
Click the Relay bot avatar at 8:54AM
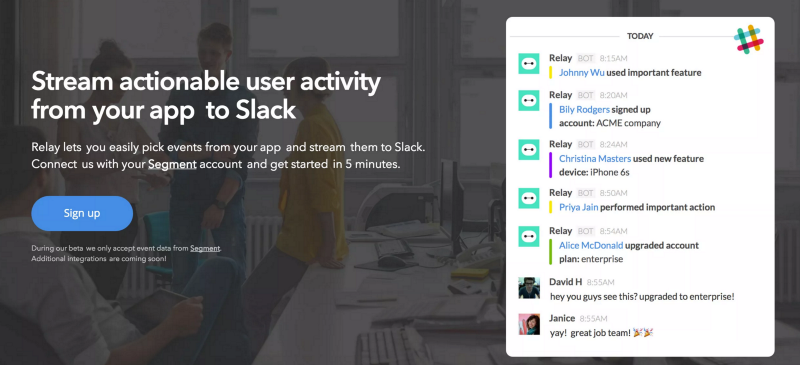tap(529, 236)
